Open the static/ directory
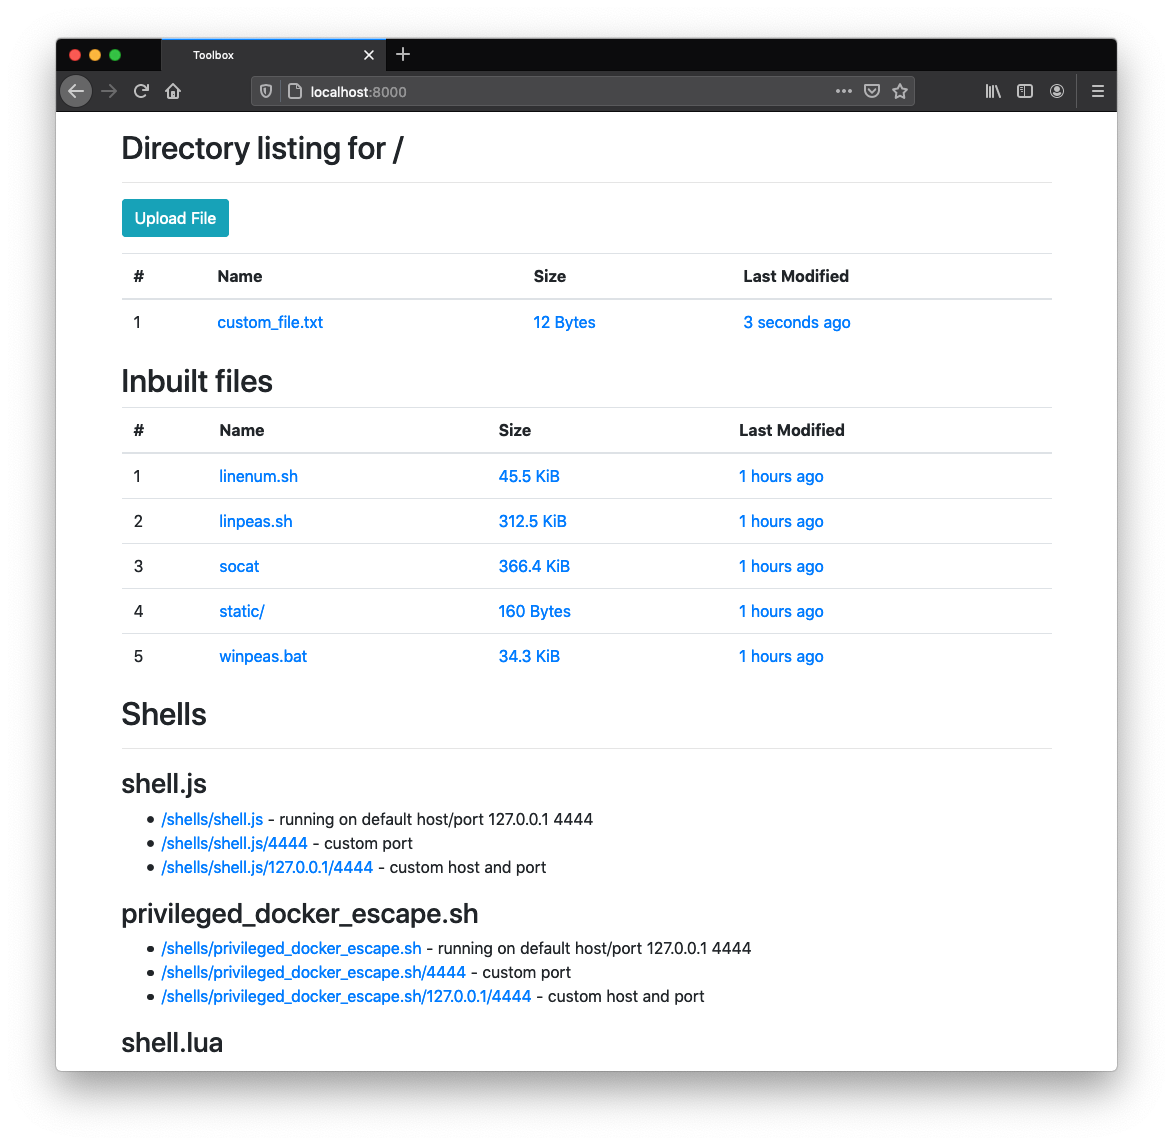 242,611
